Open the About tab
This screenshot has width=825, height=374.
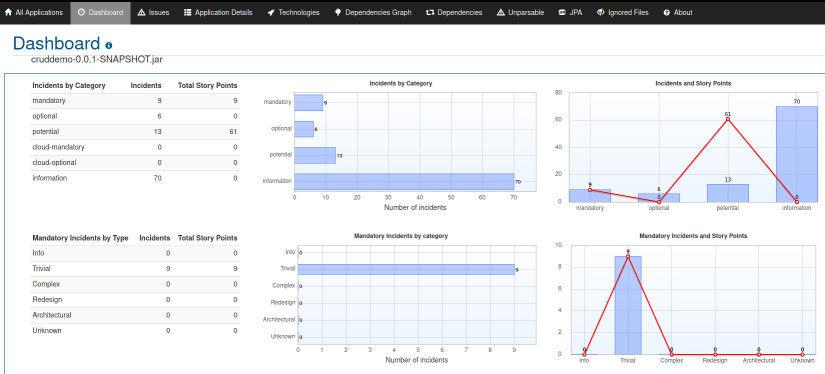click(678, 12)
